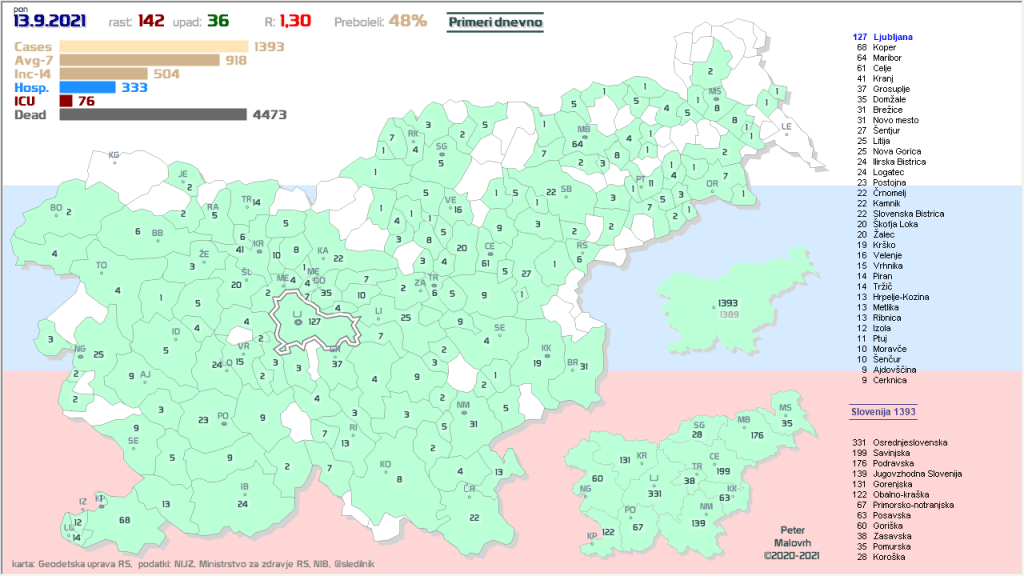Open the Primeri dnevno view button

(x=495, y=20)
